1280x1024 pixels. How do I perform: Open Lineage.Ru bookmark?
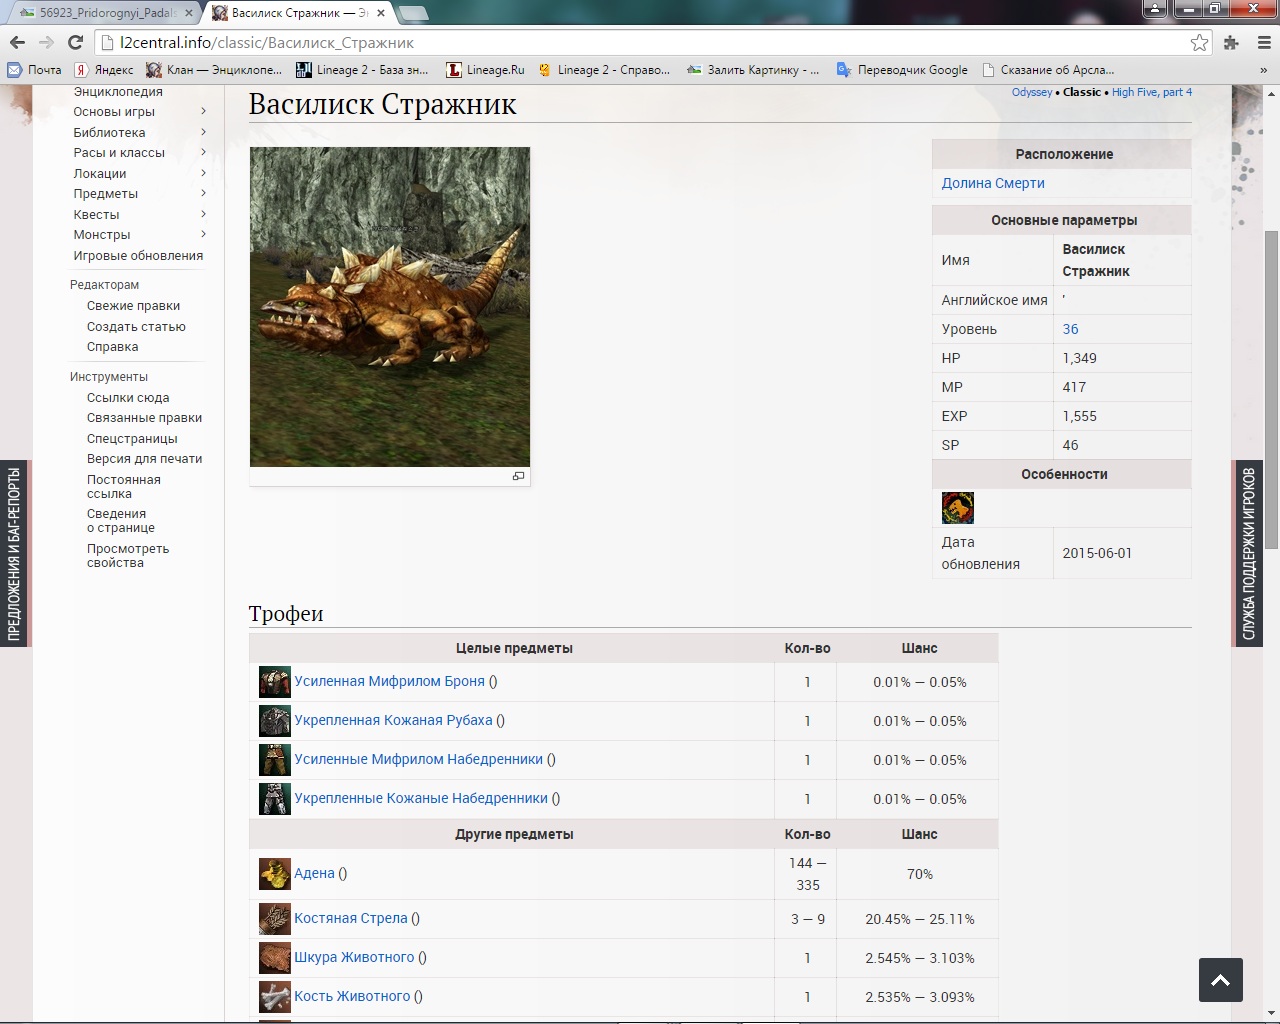[485, 70]
